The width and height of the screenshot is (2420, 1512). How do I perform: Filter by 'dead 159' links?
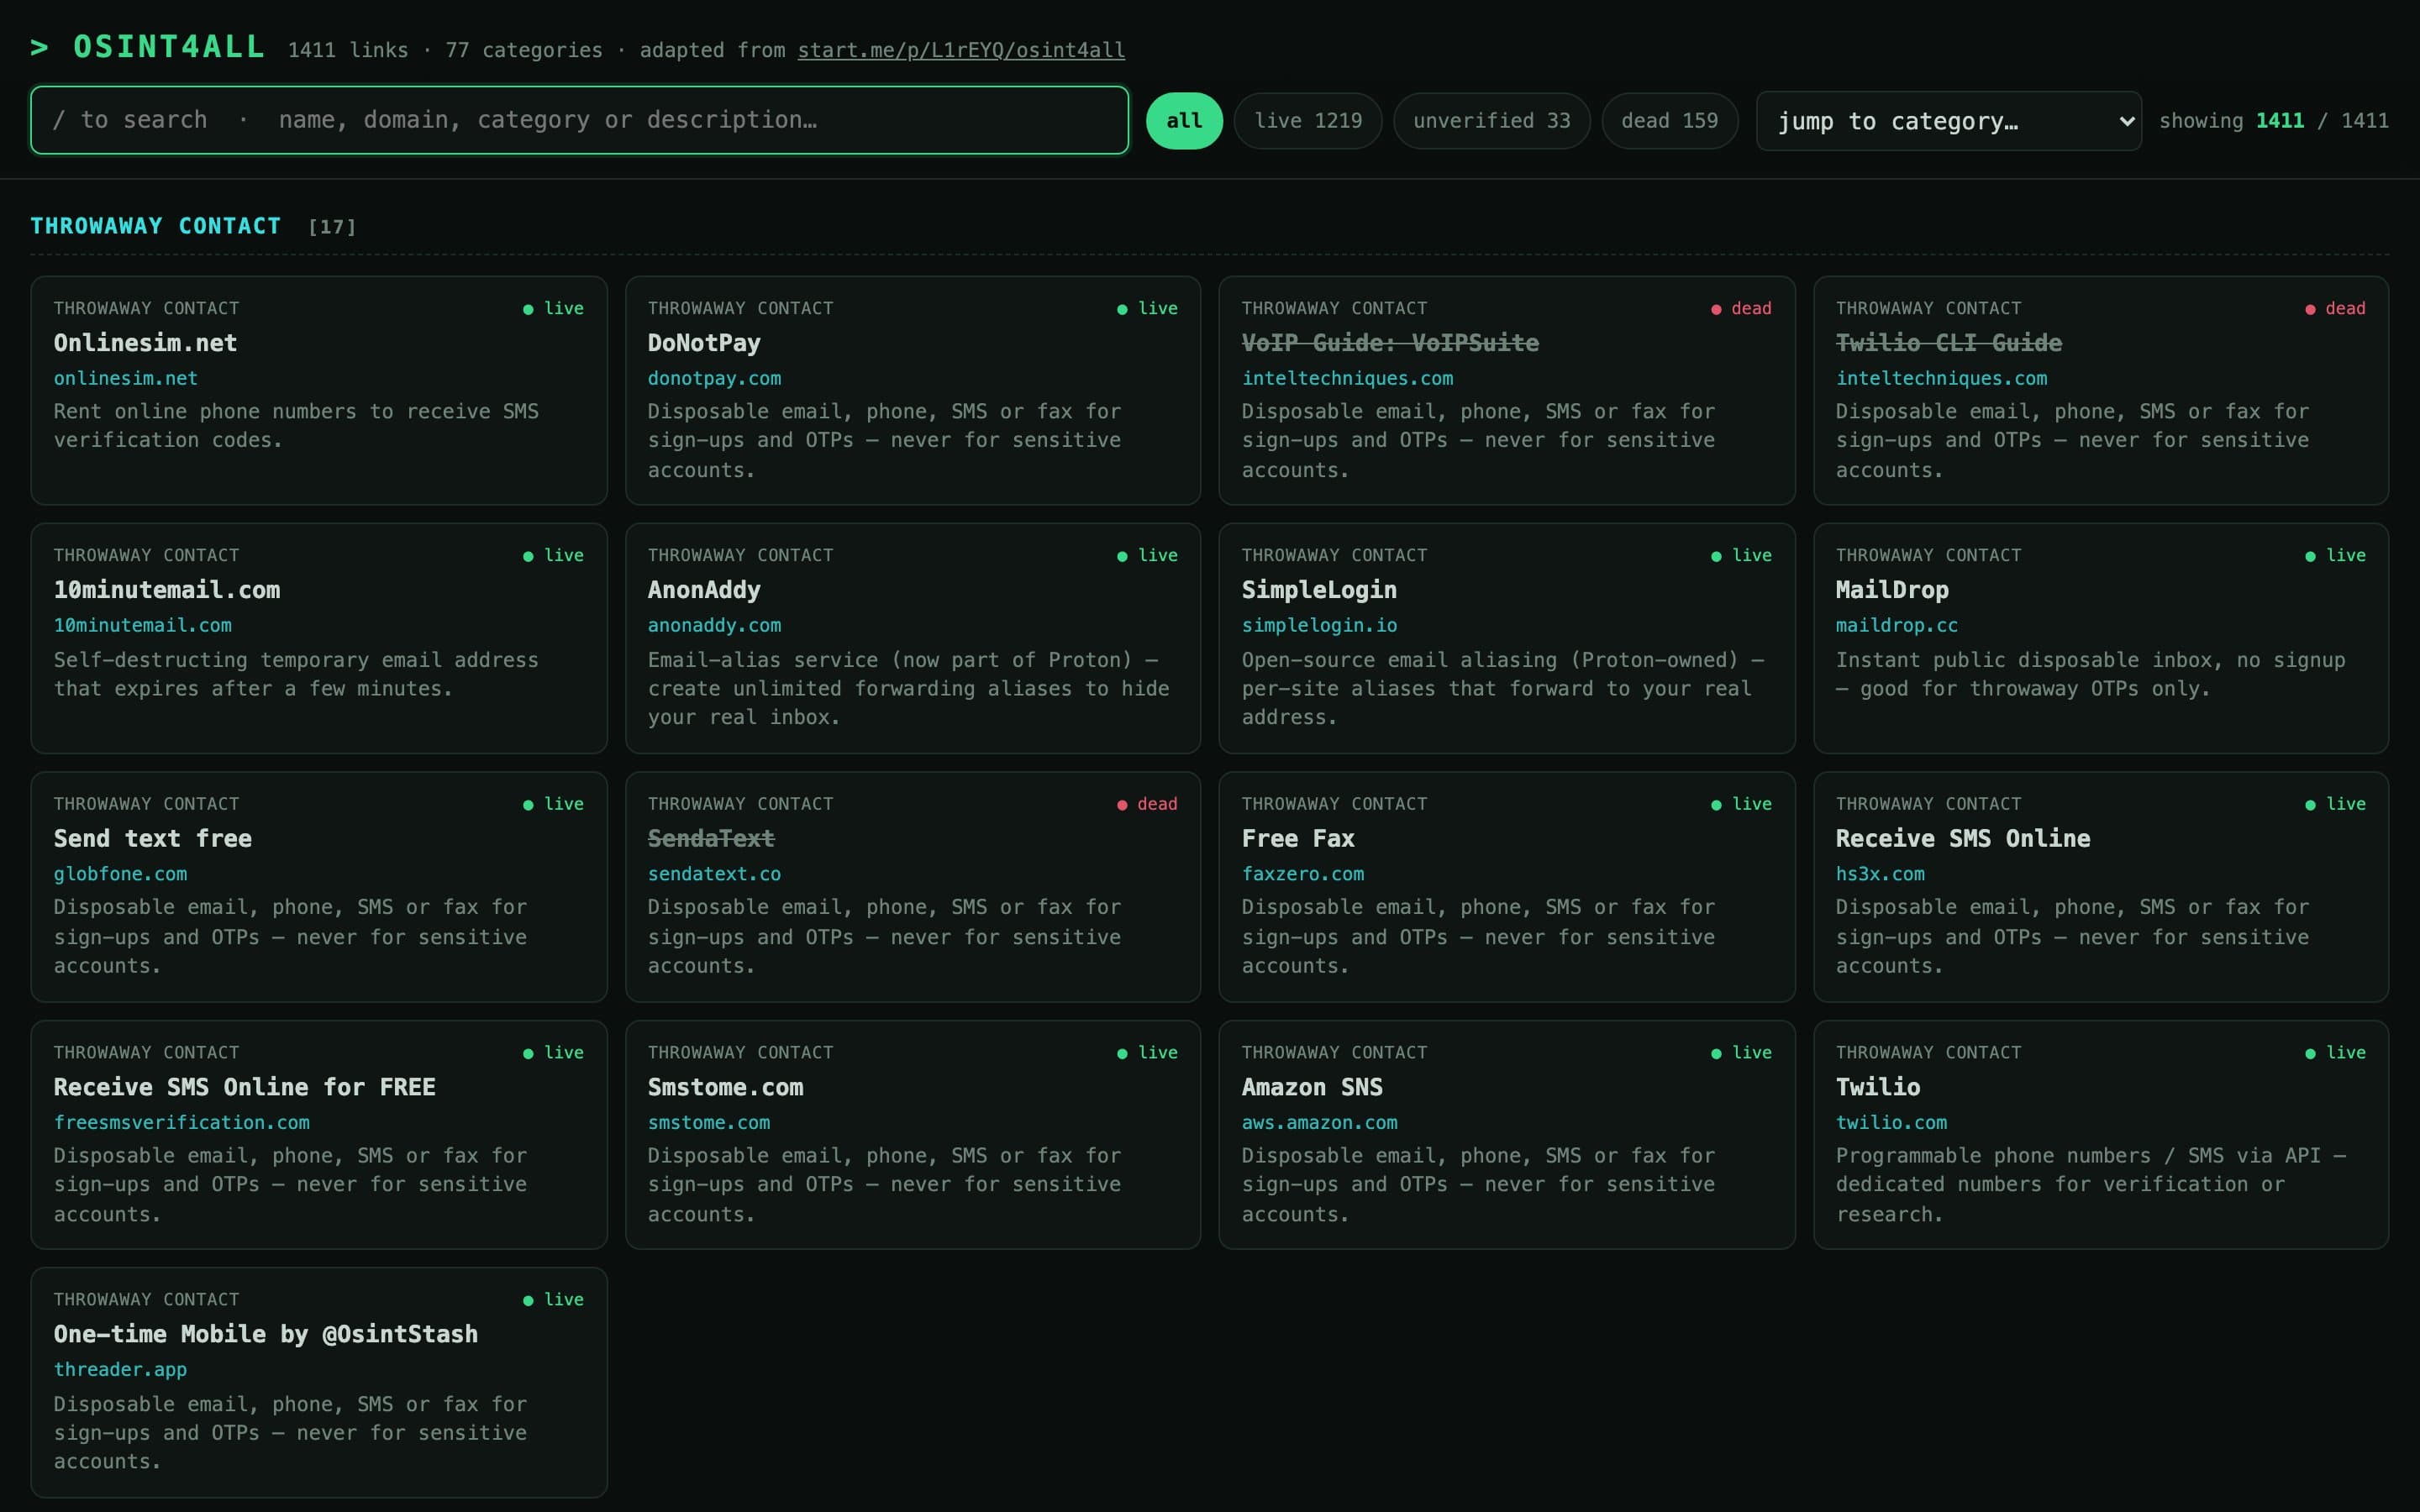tap(1669, 121)
